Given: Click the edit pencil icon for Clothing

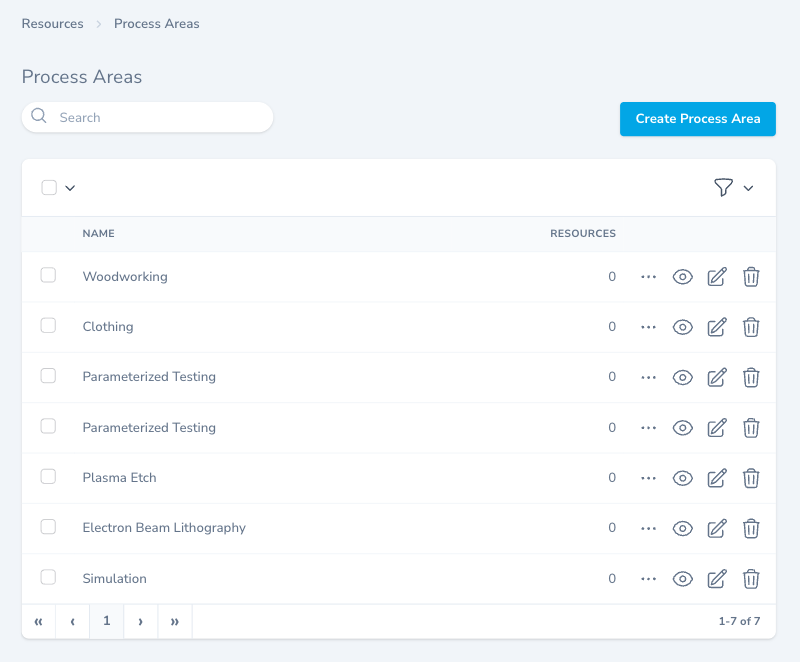Looking at the screenshot, I should click(717, 327).
